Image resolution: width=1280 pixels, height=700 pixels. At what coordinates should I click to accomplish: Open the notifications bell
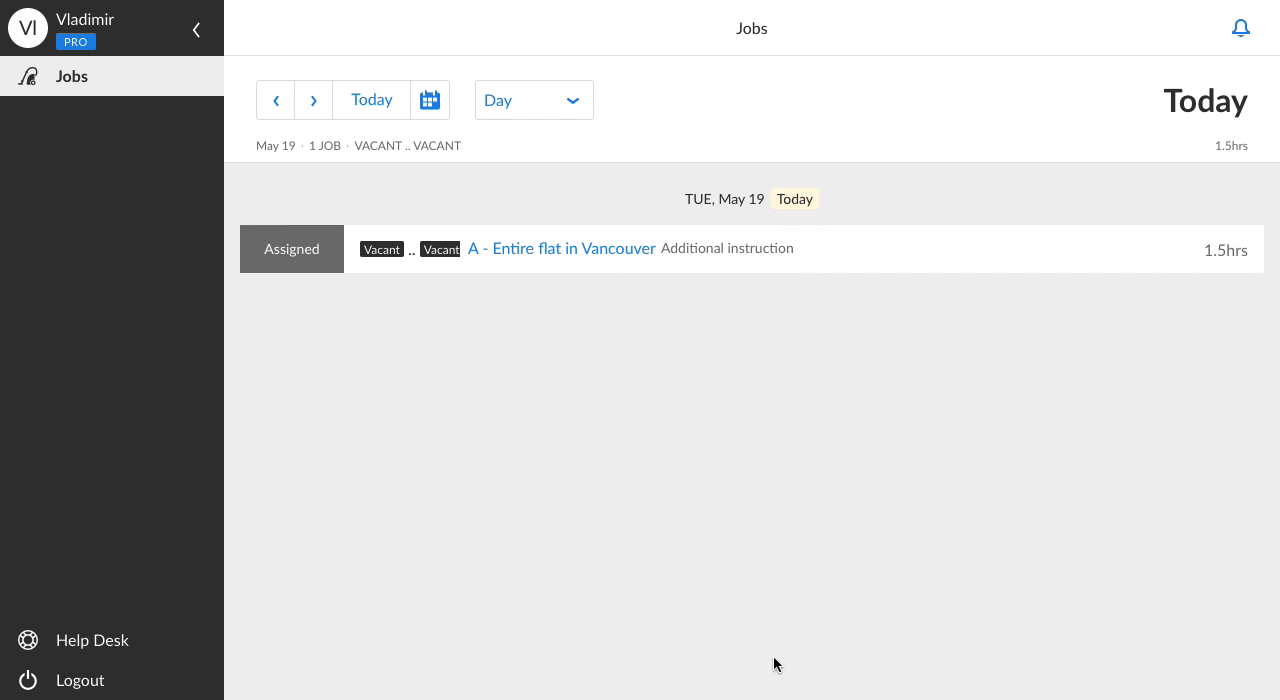click(x=1240, y=28)
